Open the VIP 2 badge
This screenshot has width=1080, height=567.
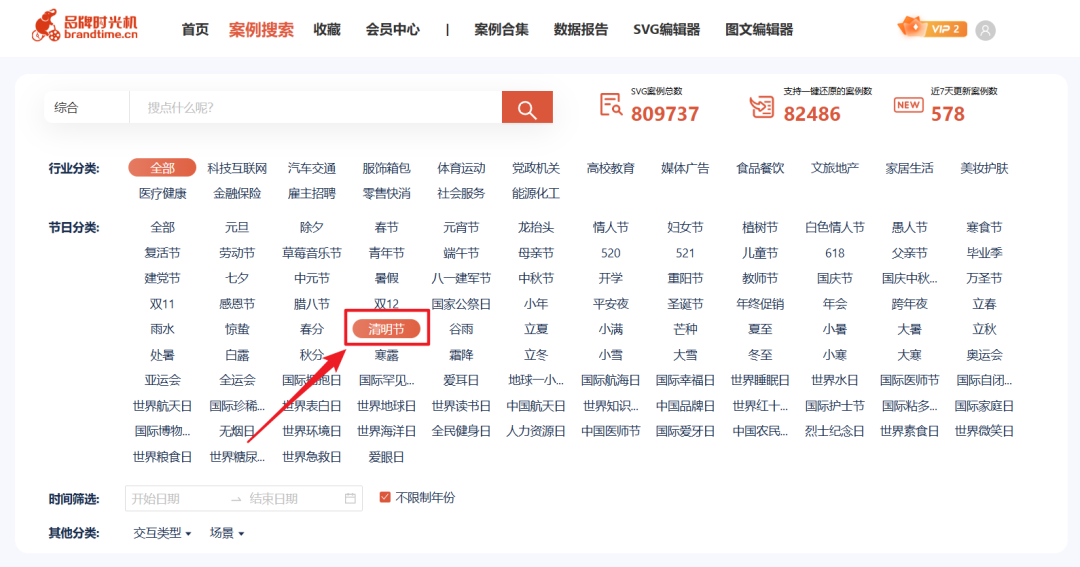tap(933, 28)
